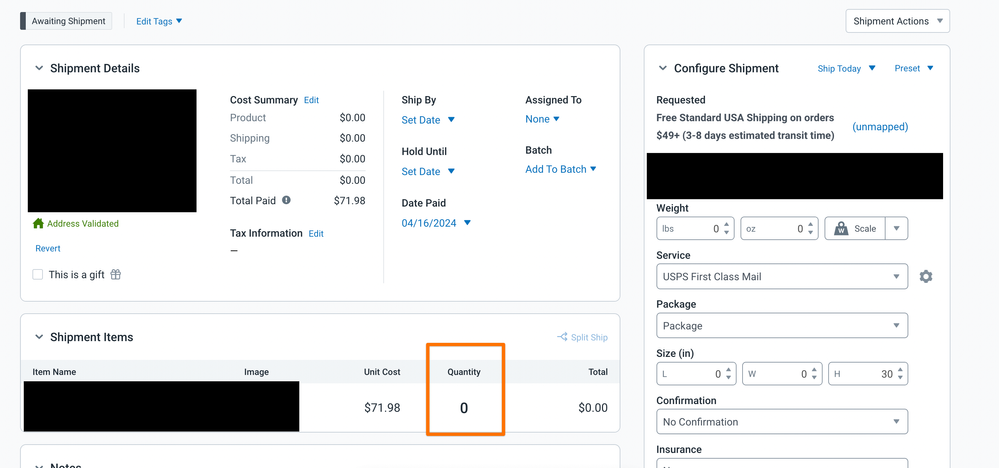Open the Shipment Actions menu
Image resolution: width=999 pixels, height=468 pixels.
click(897, 21)
